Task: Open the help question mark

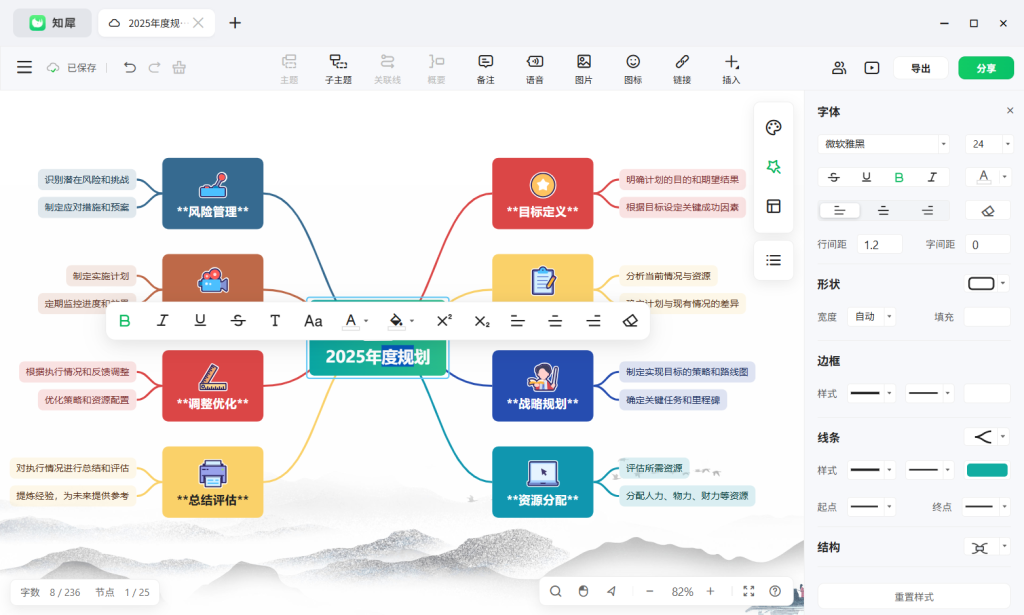Action: [x=775, y=591]
